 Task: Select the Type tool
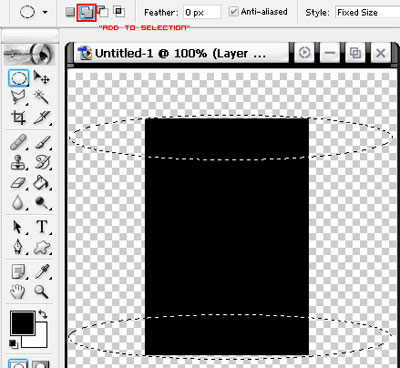[x=42, y=227]
